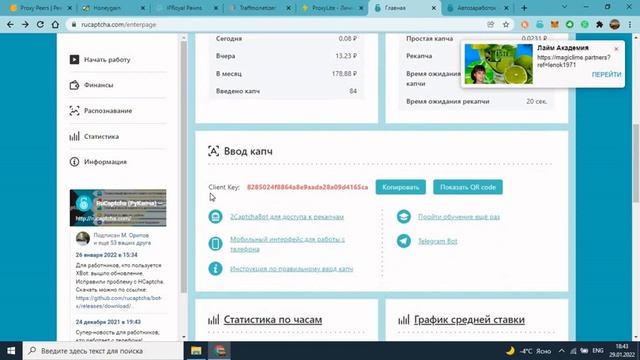
Task: Go forward in browser history
Action: 25,24
